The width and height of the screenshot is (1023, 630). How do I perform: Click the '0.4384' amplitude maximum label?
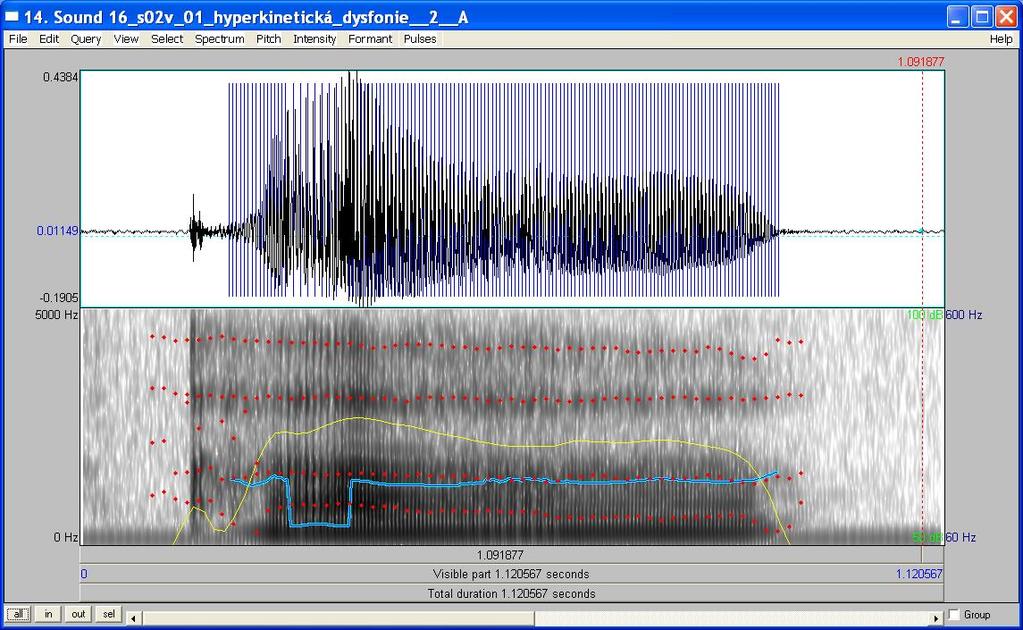pyautogui.click(x=61, y=78)
